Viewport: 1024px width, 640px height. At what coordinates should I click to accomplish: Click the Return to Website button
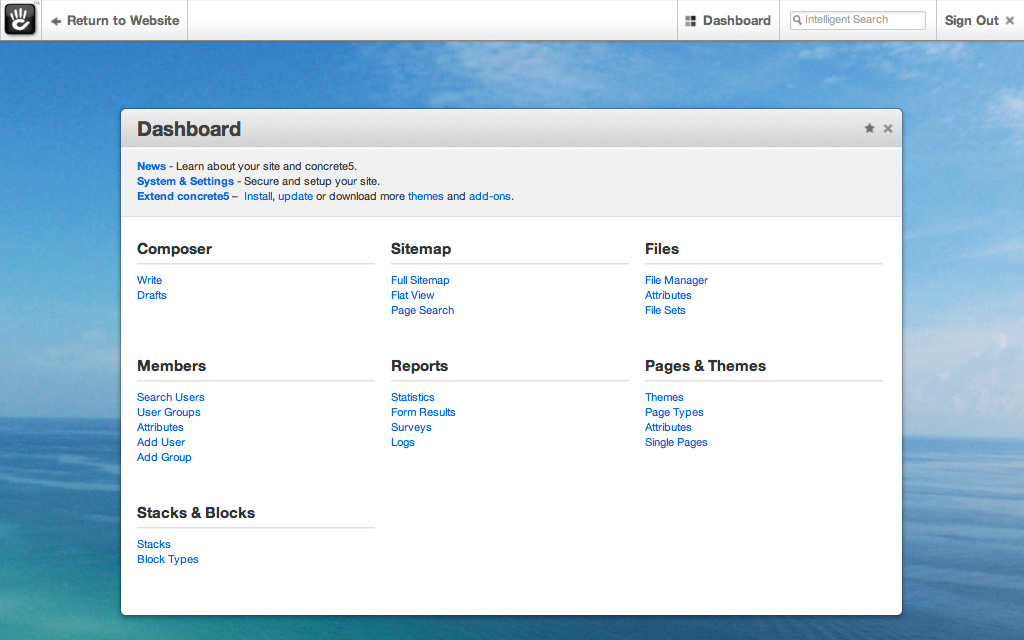(115, 20)
